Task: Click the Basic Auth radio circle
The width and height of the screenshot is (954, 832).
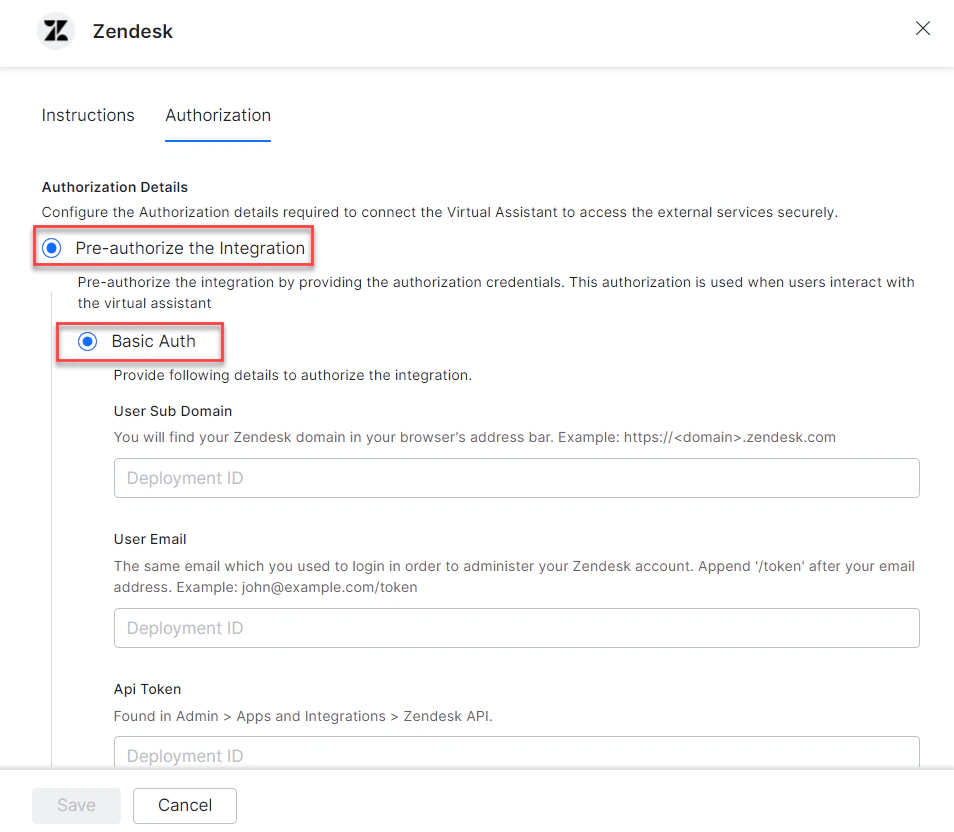Action: point(86,341)
